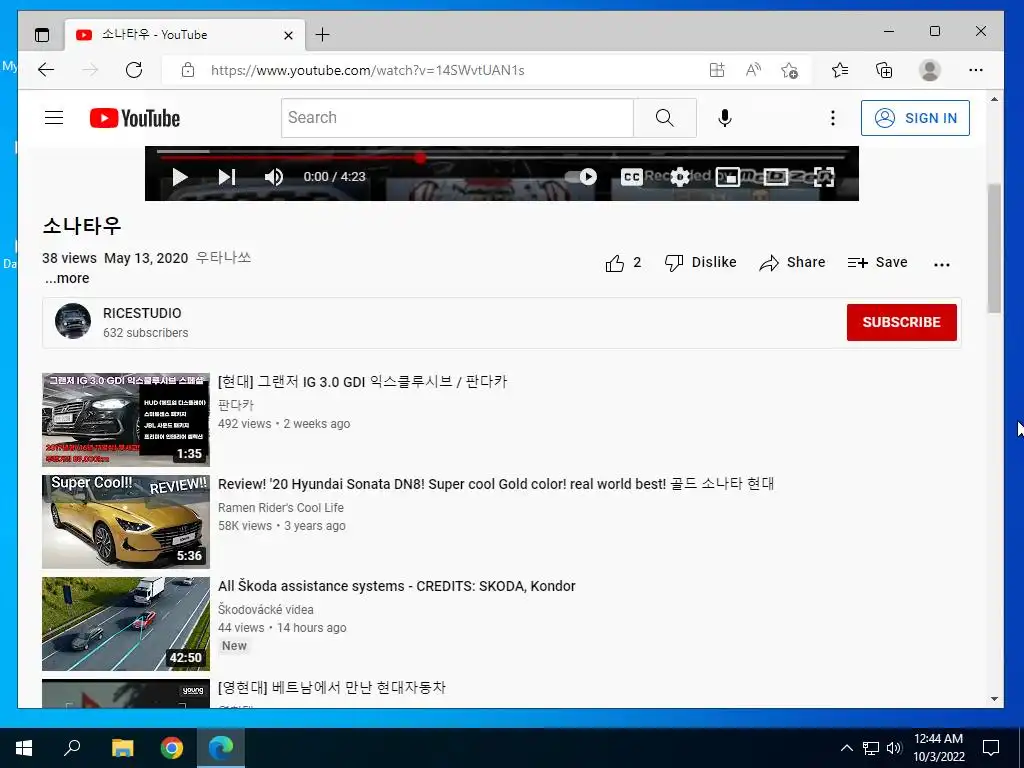Open the Windows Start menu
This screenshot has height=768, width=1024.
tap(24, 748)
